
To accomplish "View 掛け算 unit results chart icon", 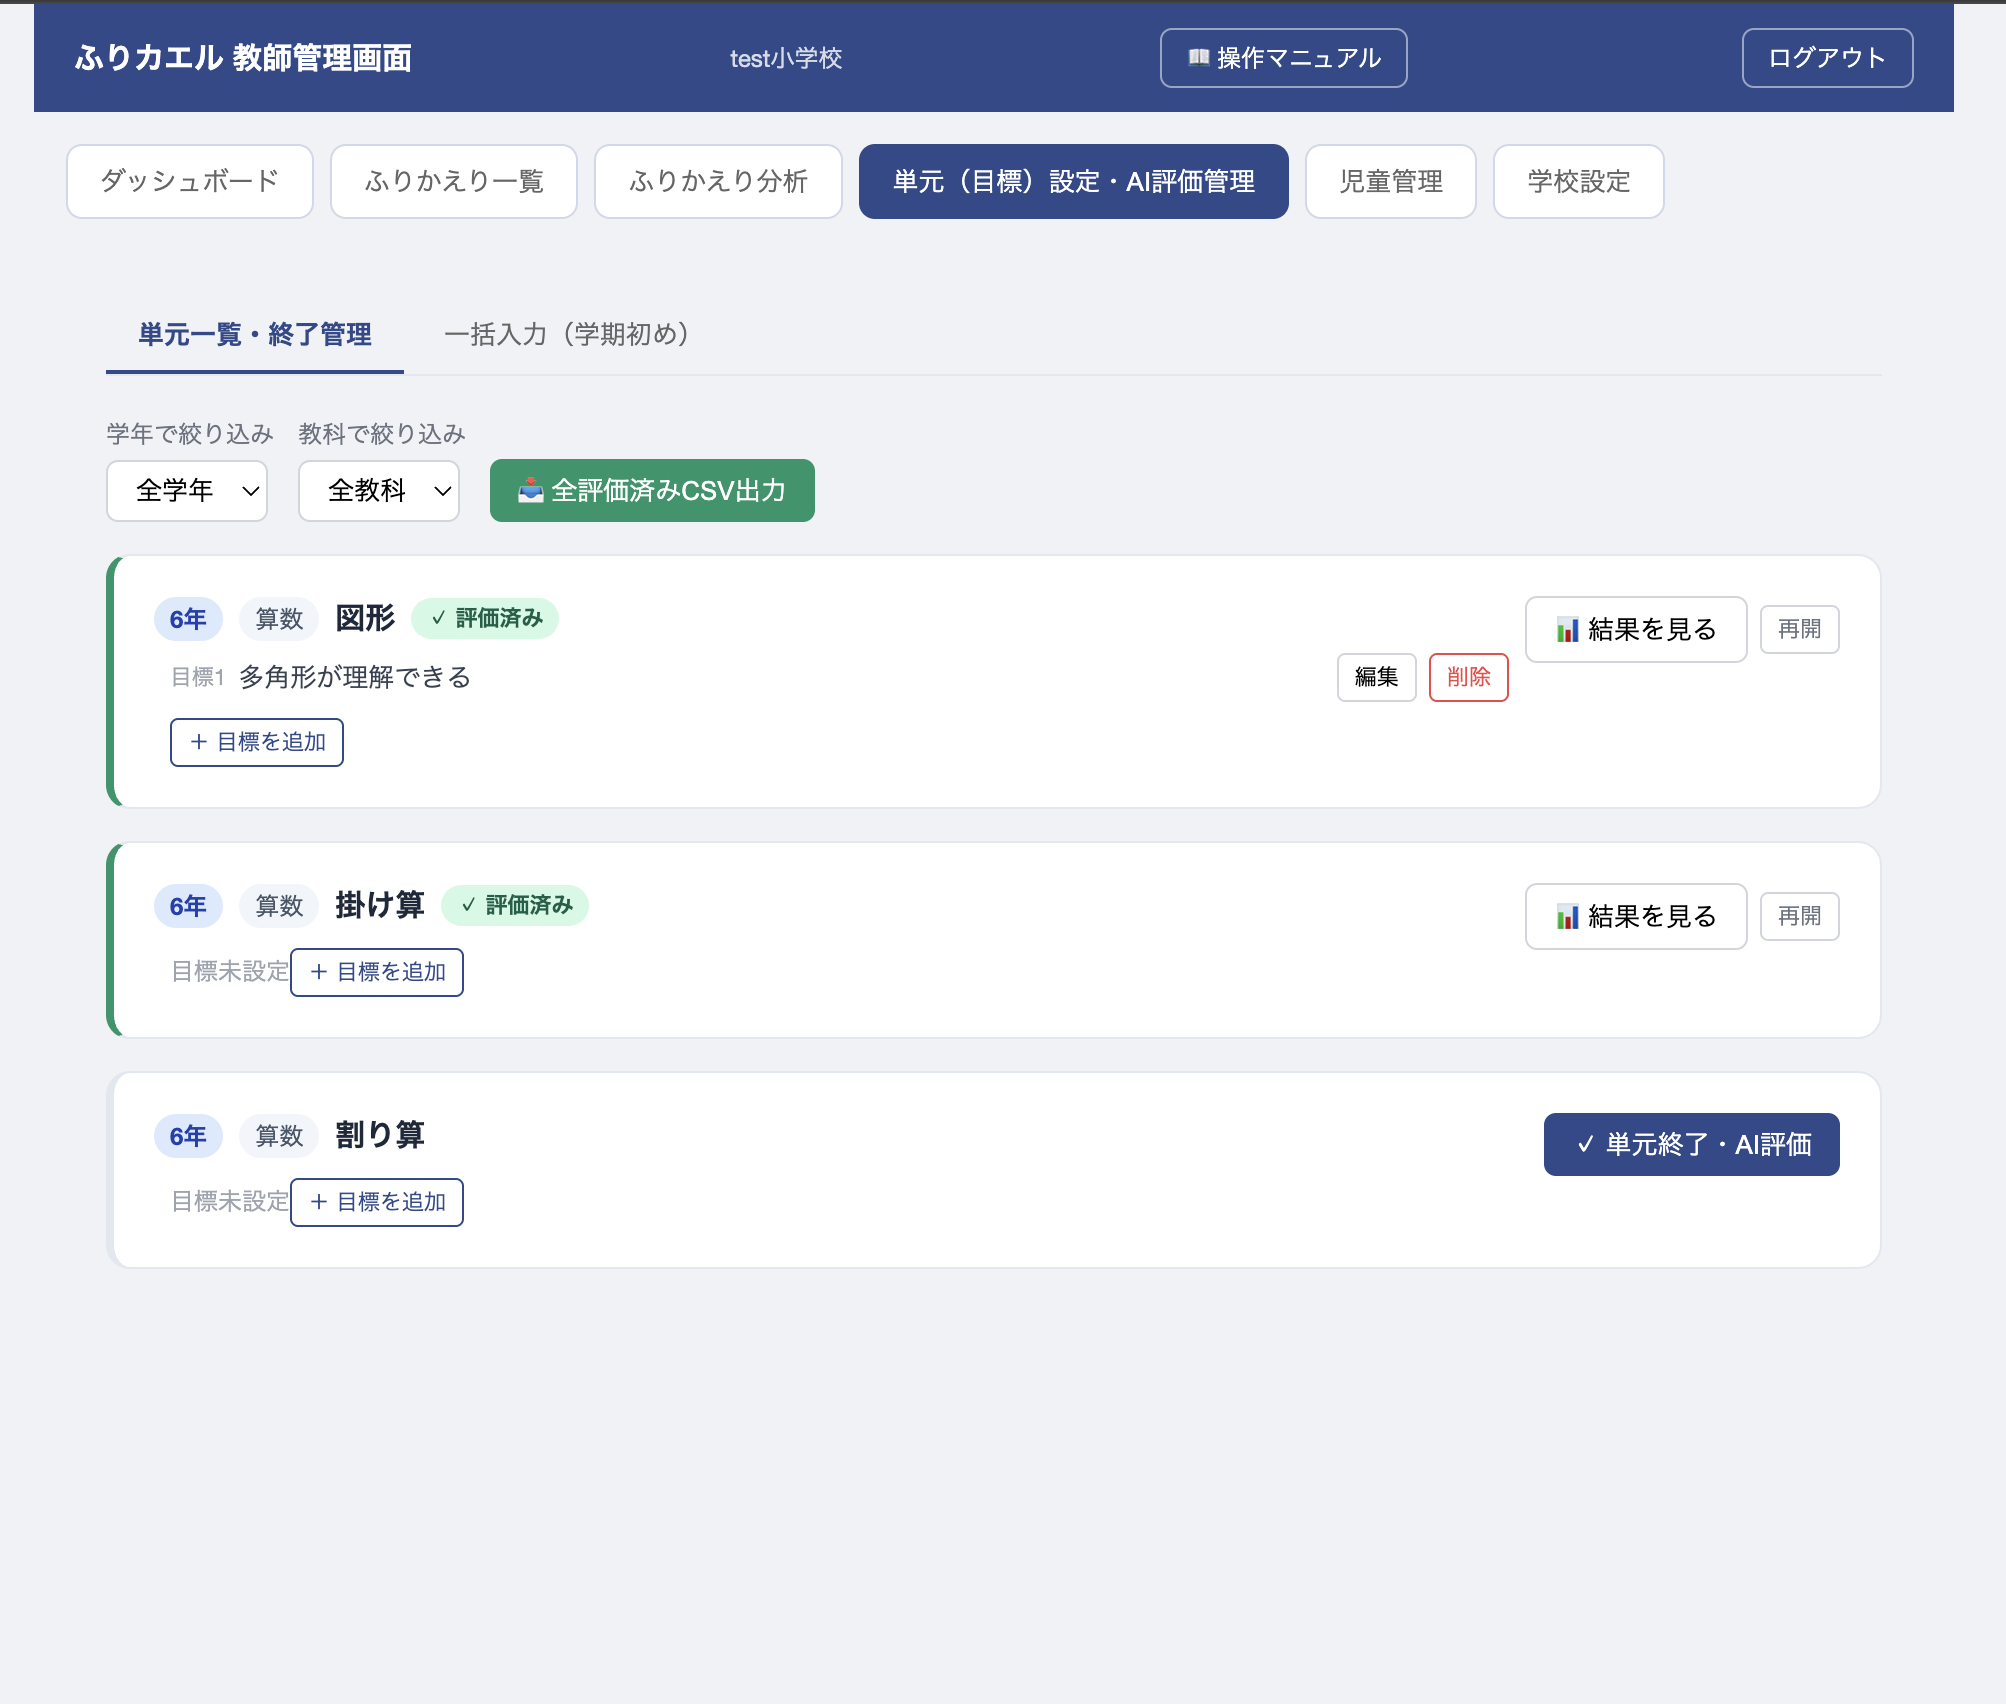I will click(1567, 917).
